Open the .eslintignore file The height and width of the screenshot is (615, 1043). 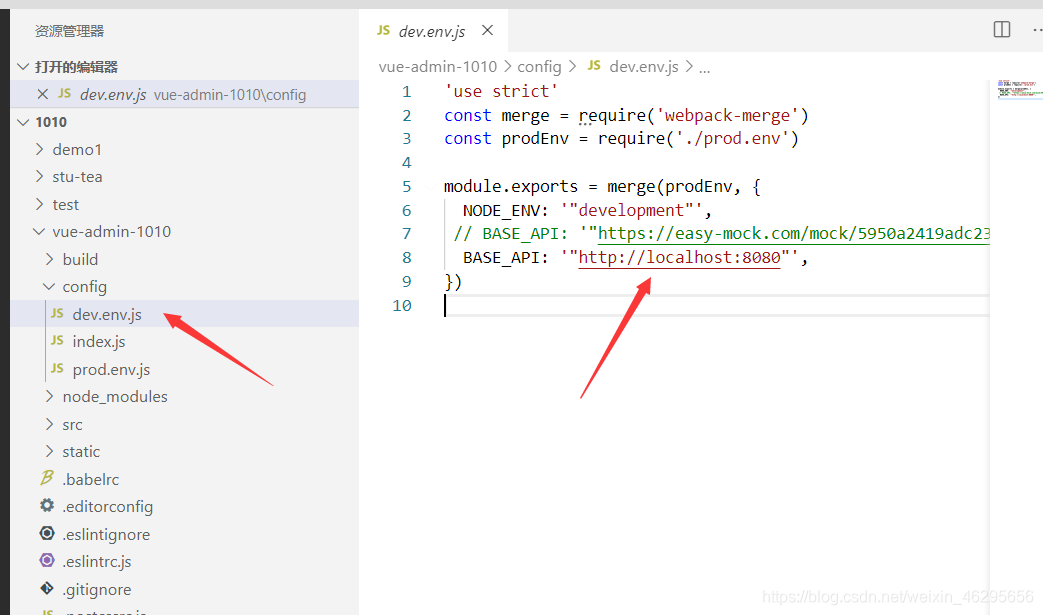pyautogui.click(x=185, y=534)
